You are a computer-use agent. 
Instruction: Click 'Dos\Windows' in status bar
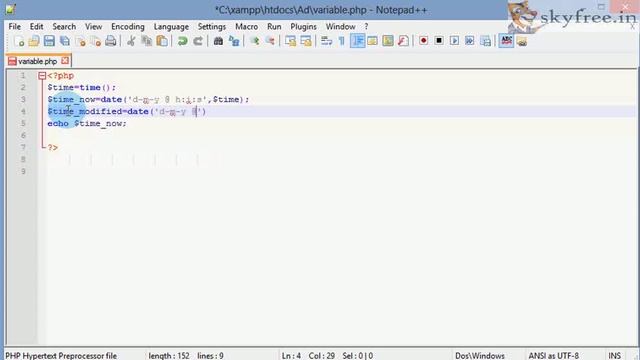480,356
